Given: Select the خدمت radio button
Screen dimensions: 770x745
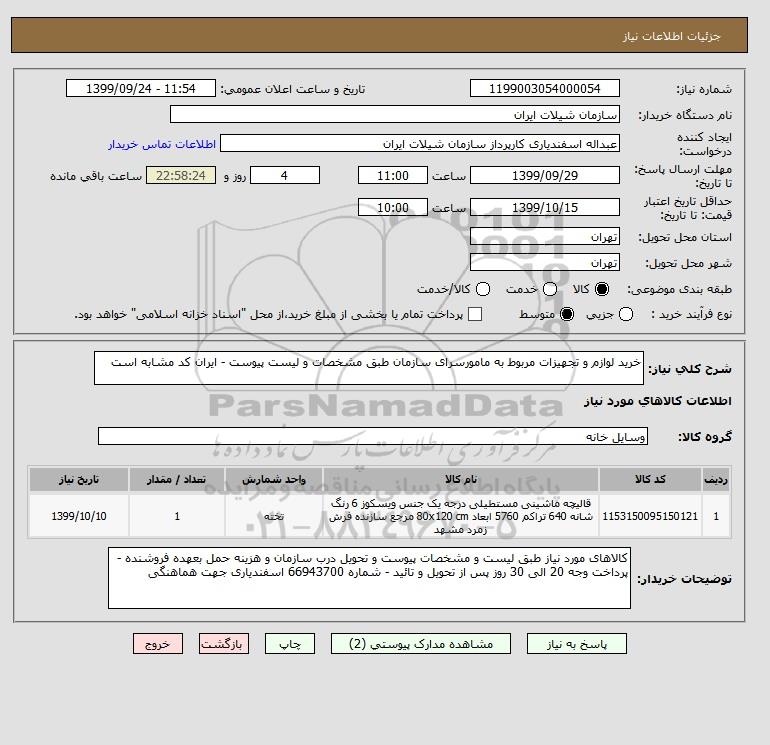Looking at the screenshot, I should (550, 289).
